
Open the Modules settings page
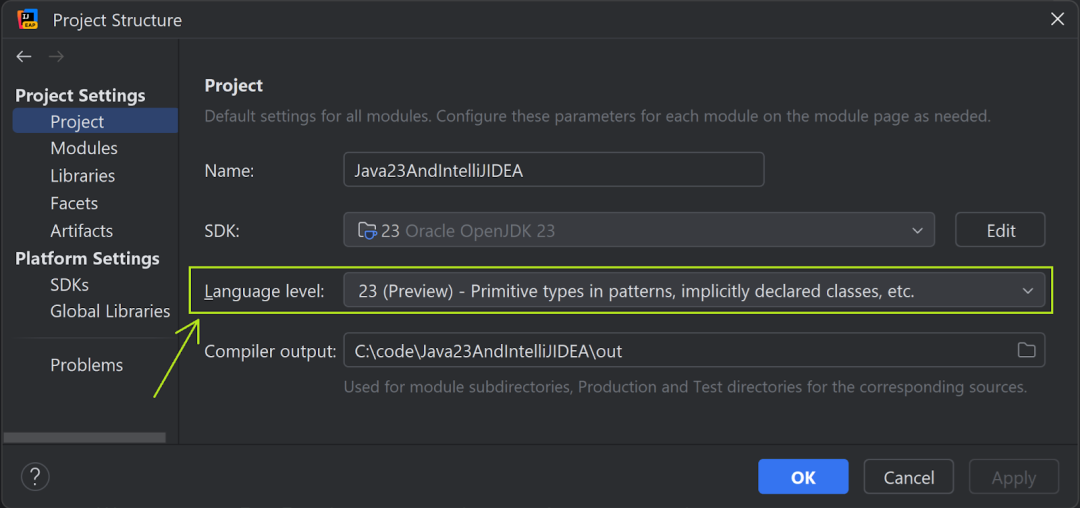coord(84,148)
